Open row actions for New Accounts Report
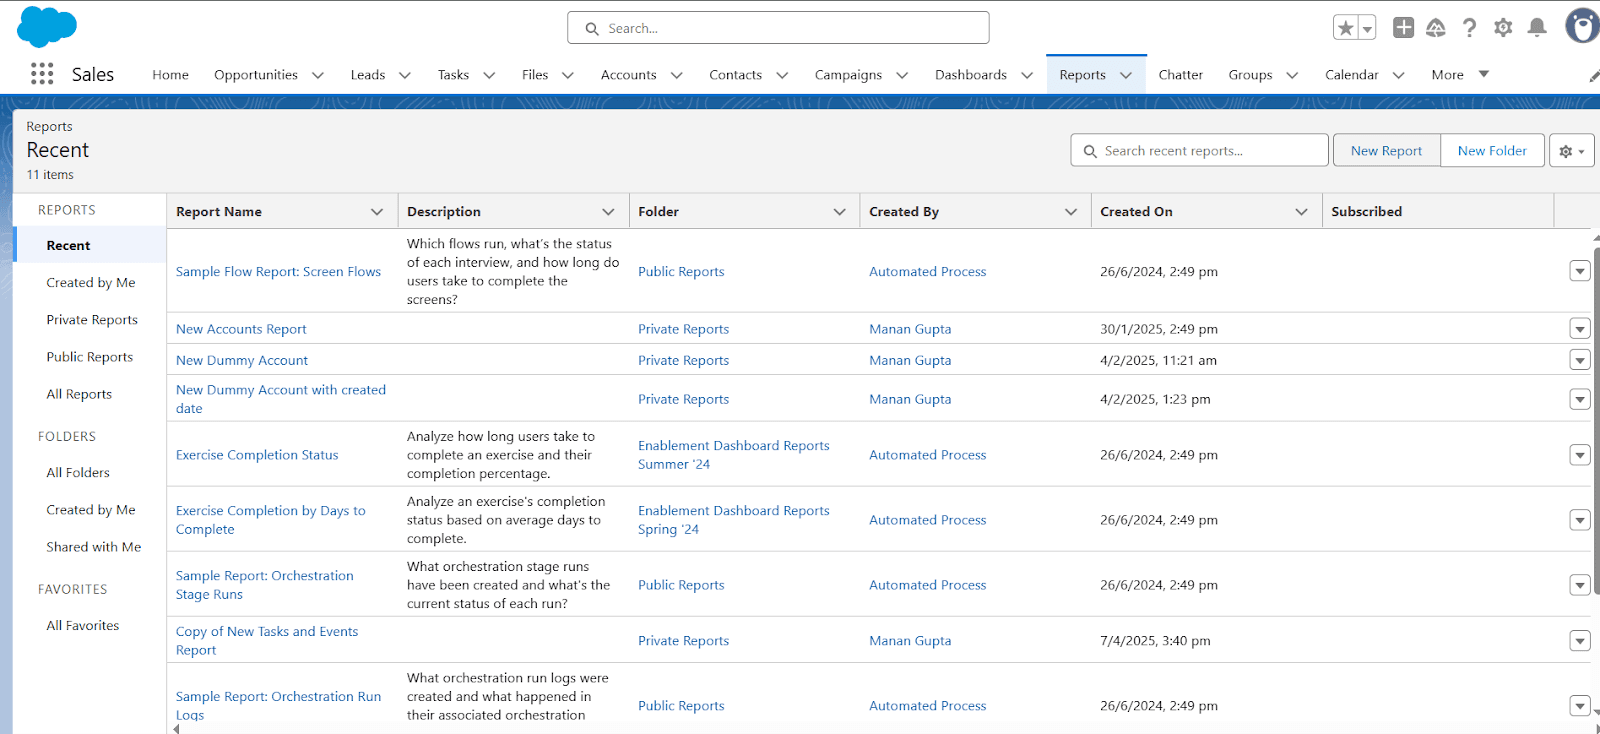1600x734 pixels. click(1580, 329)
